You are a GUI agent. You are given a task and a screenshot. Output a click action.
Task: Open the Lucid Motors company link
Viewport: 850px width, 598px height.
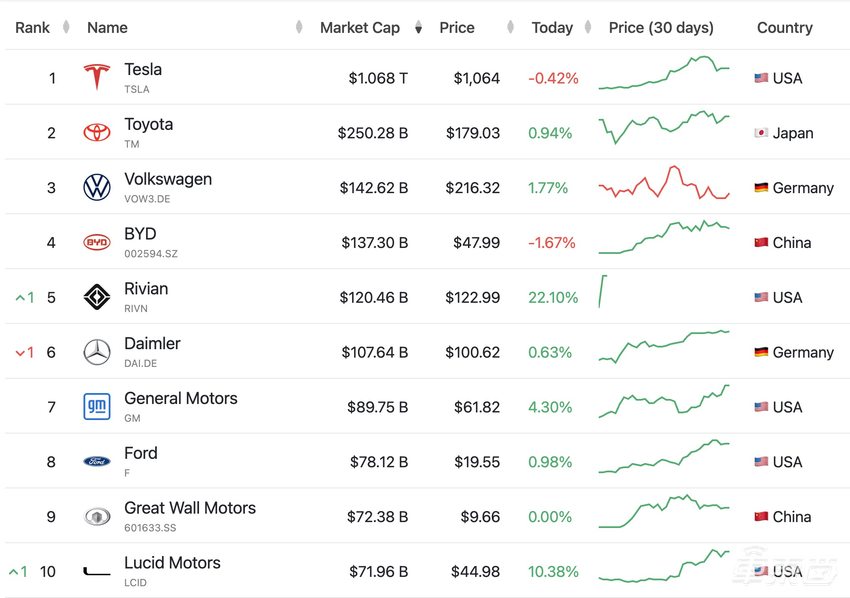click(172, 563)
